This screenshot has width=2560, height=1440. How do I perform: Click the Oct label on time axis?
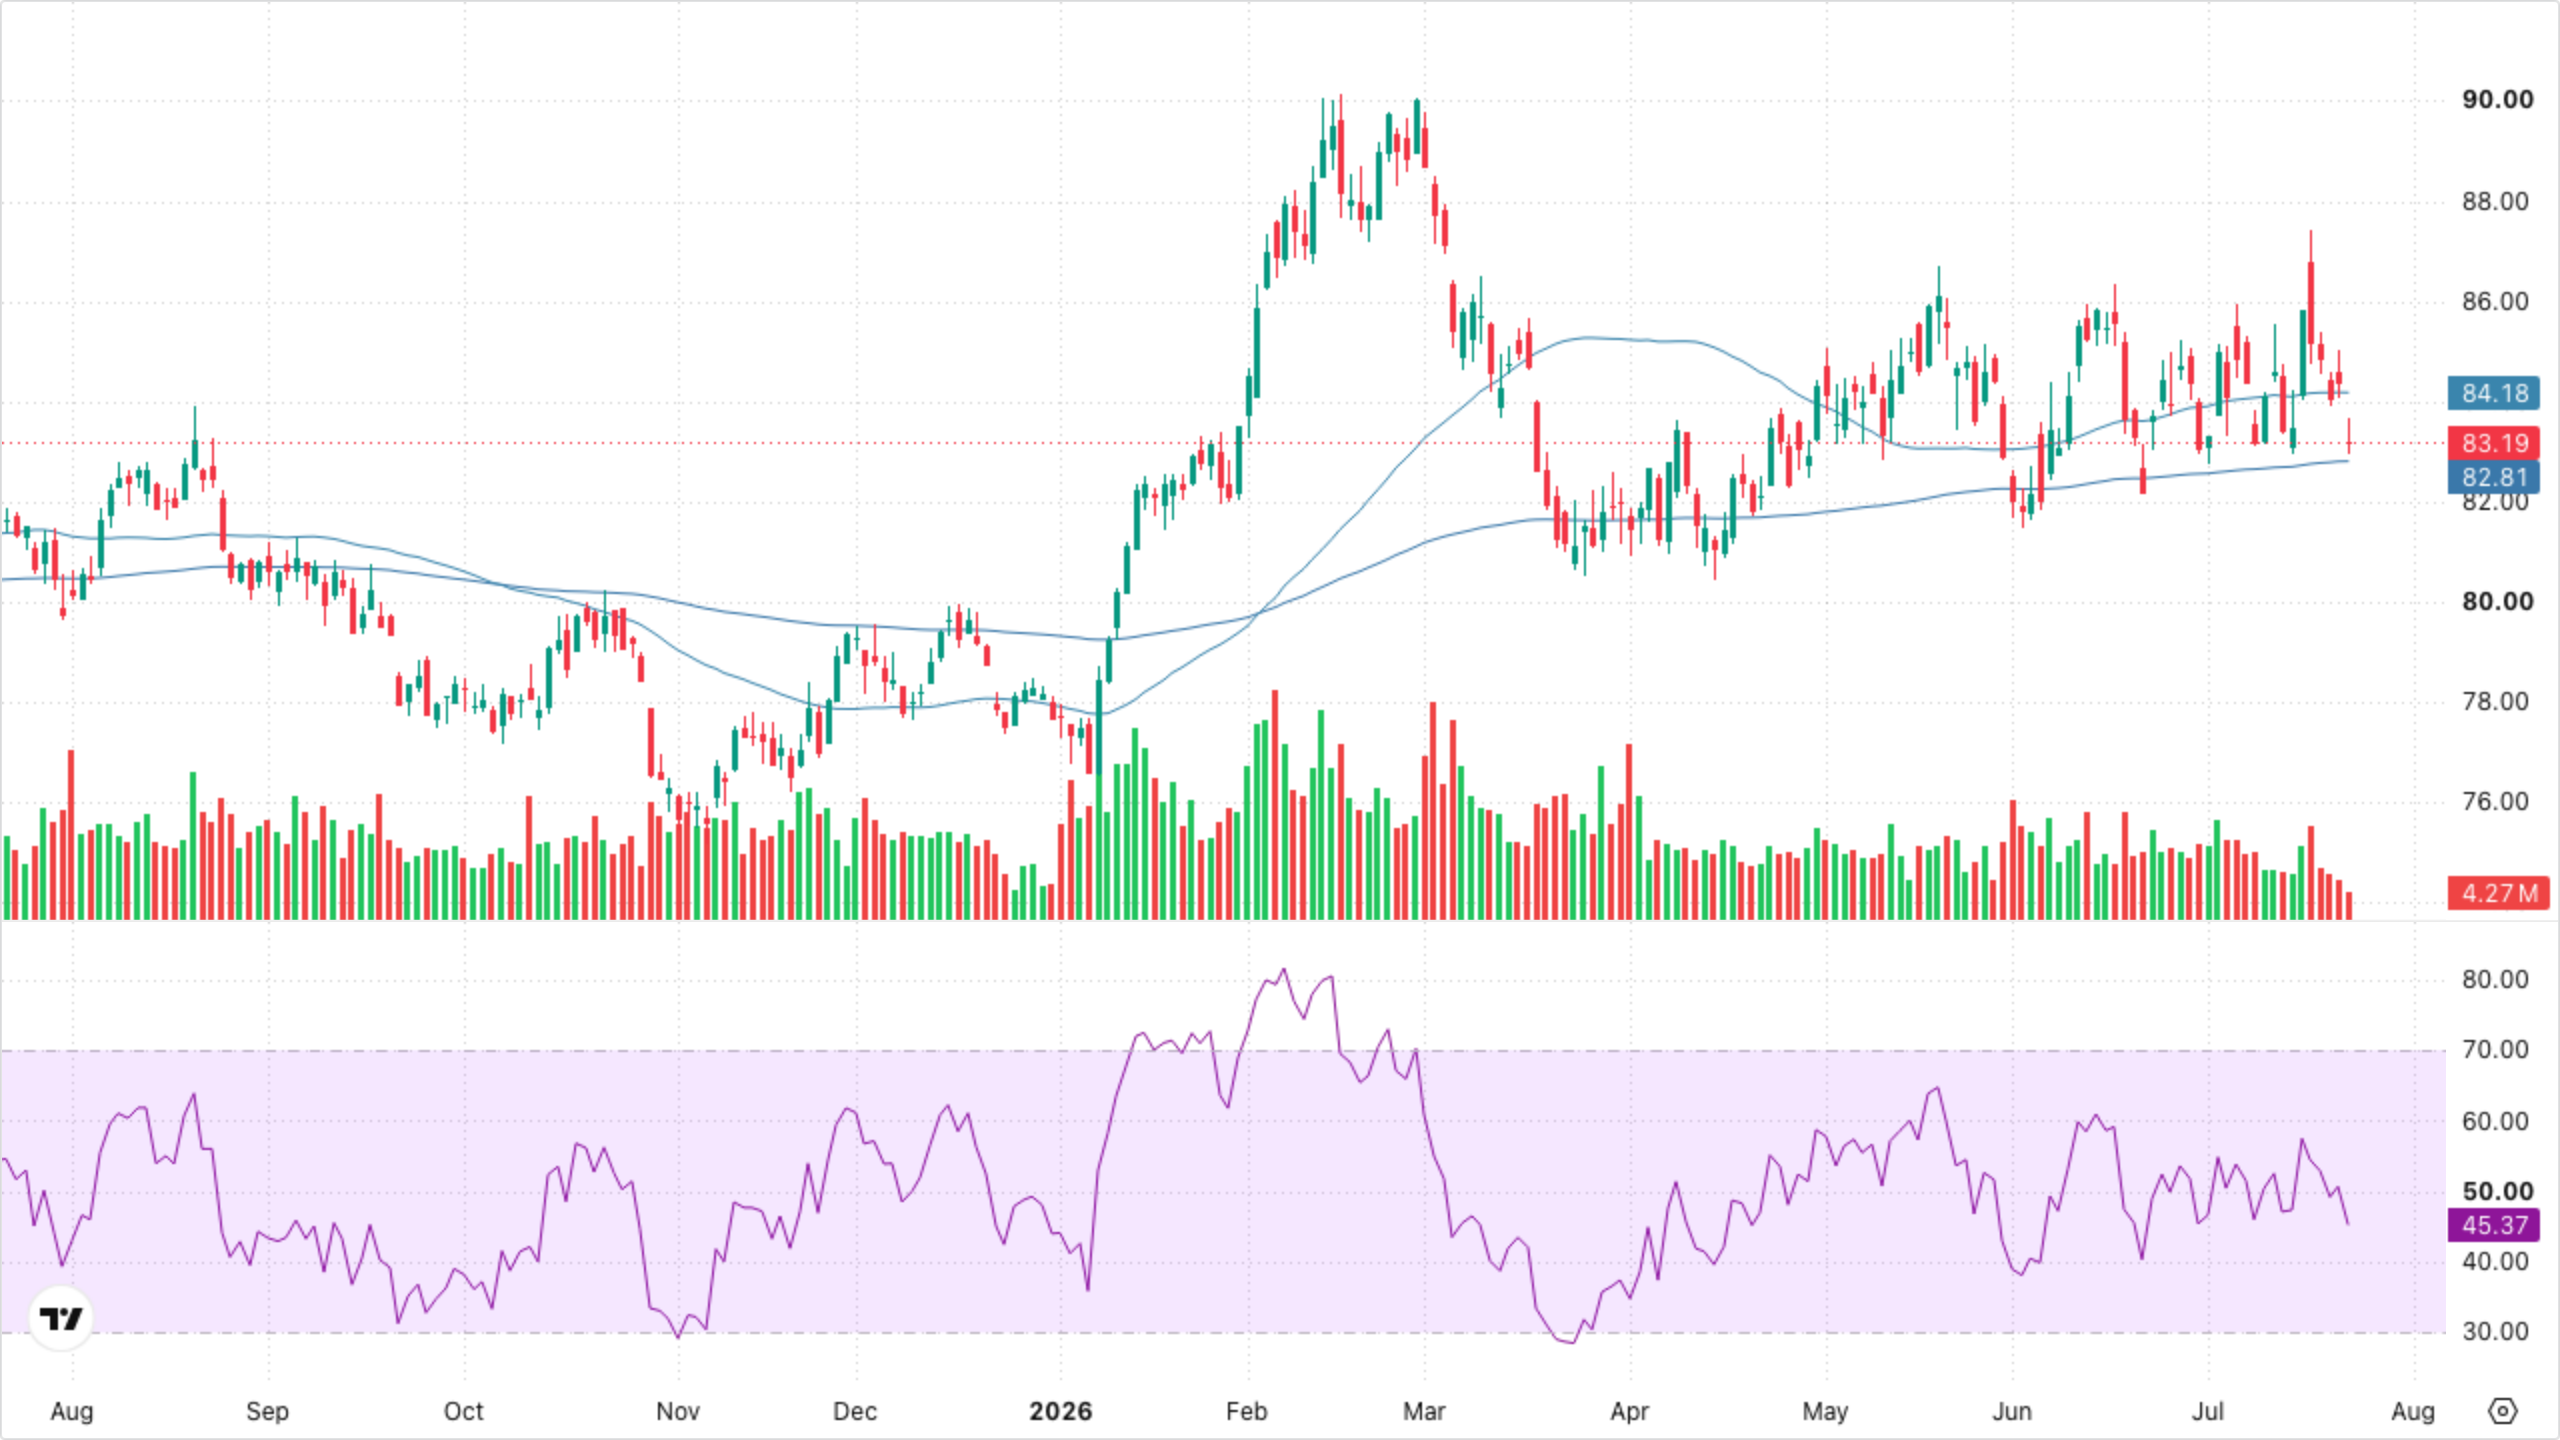463,1412
